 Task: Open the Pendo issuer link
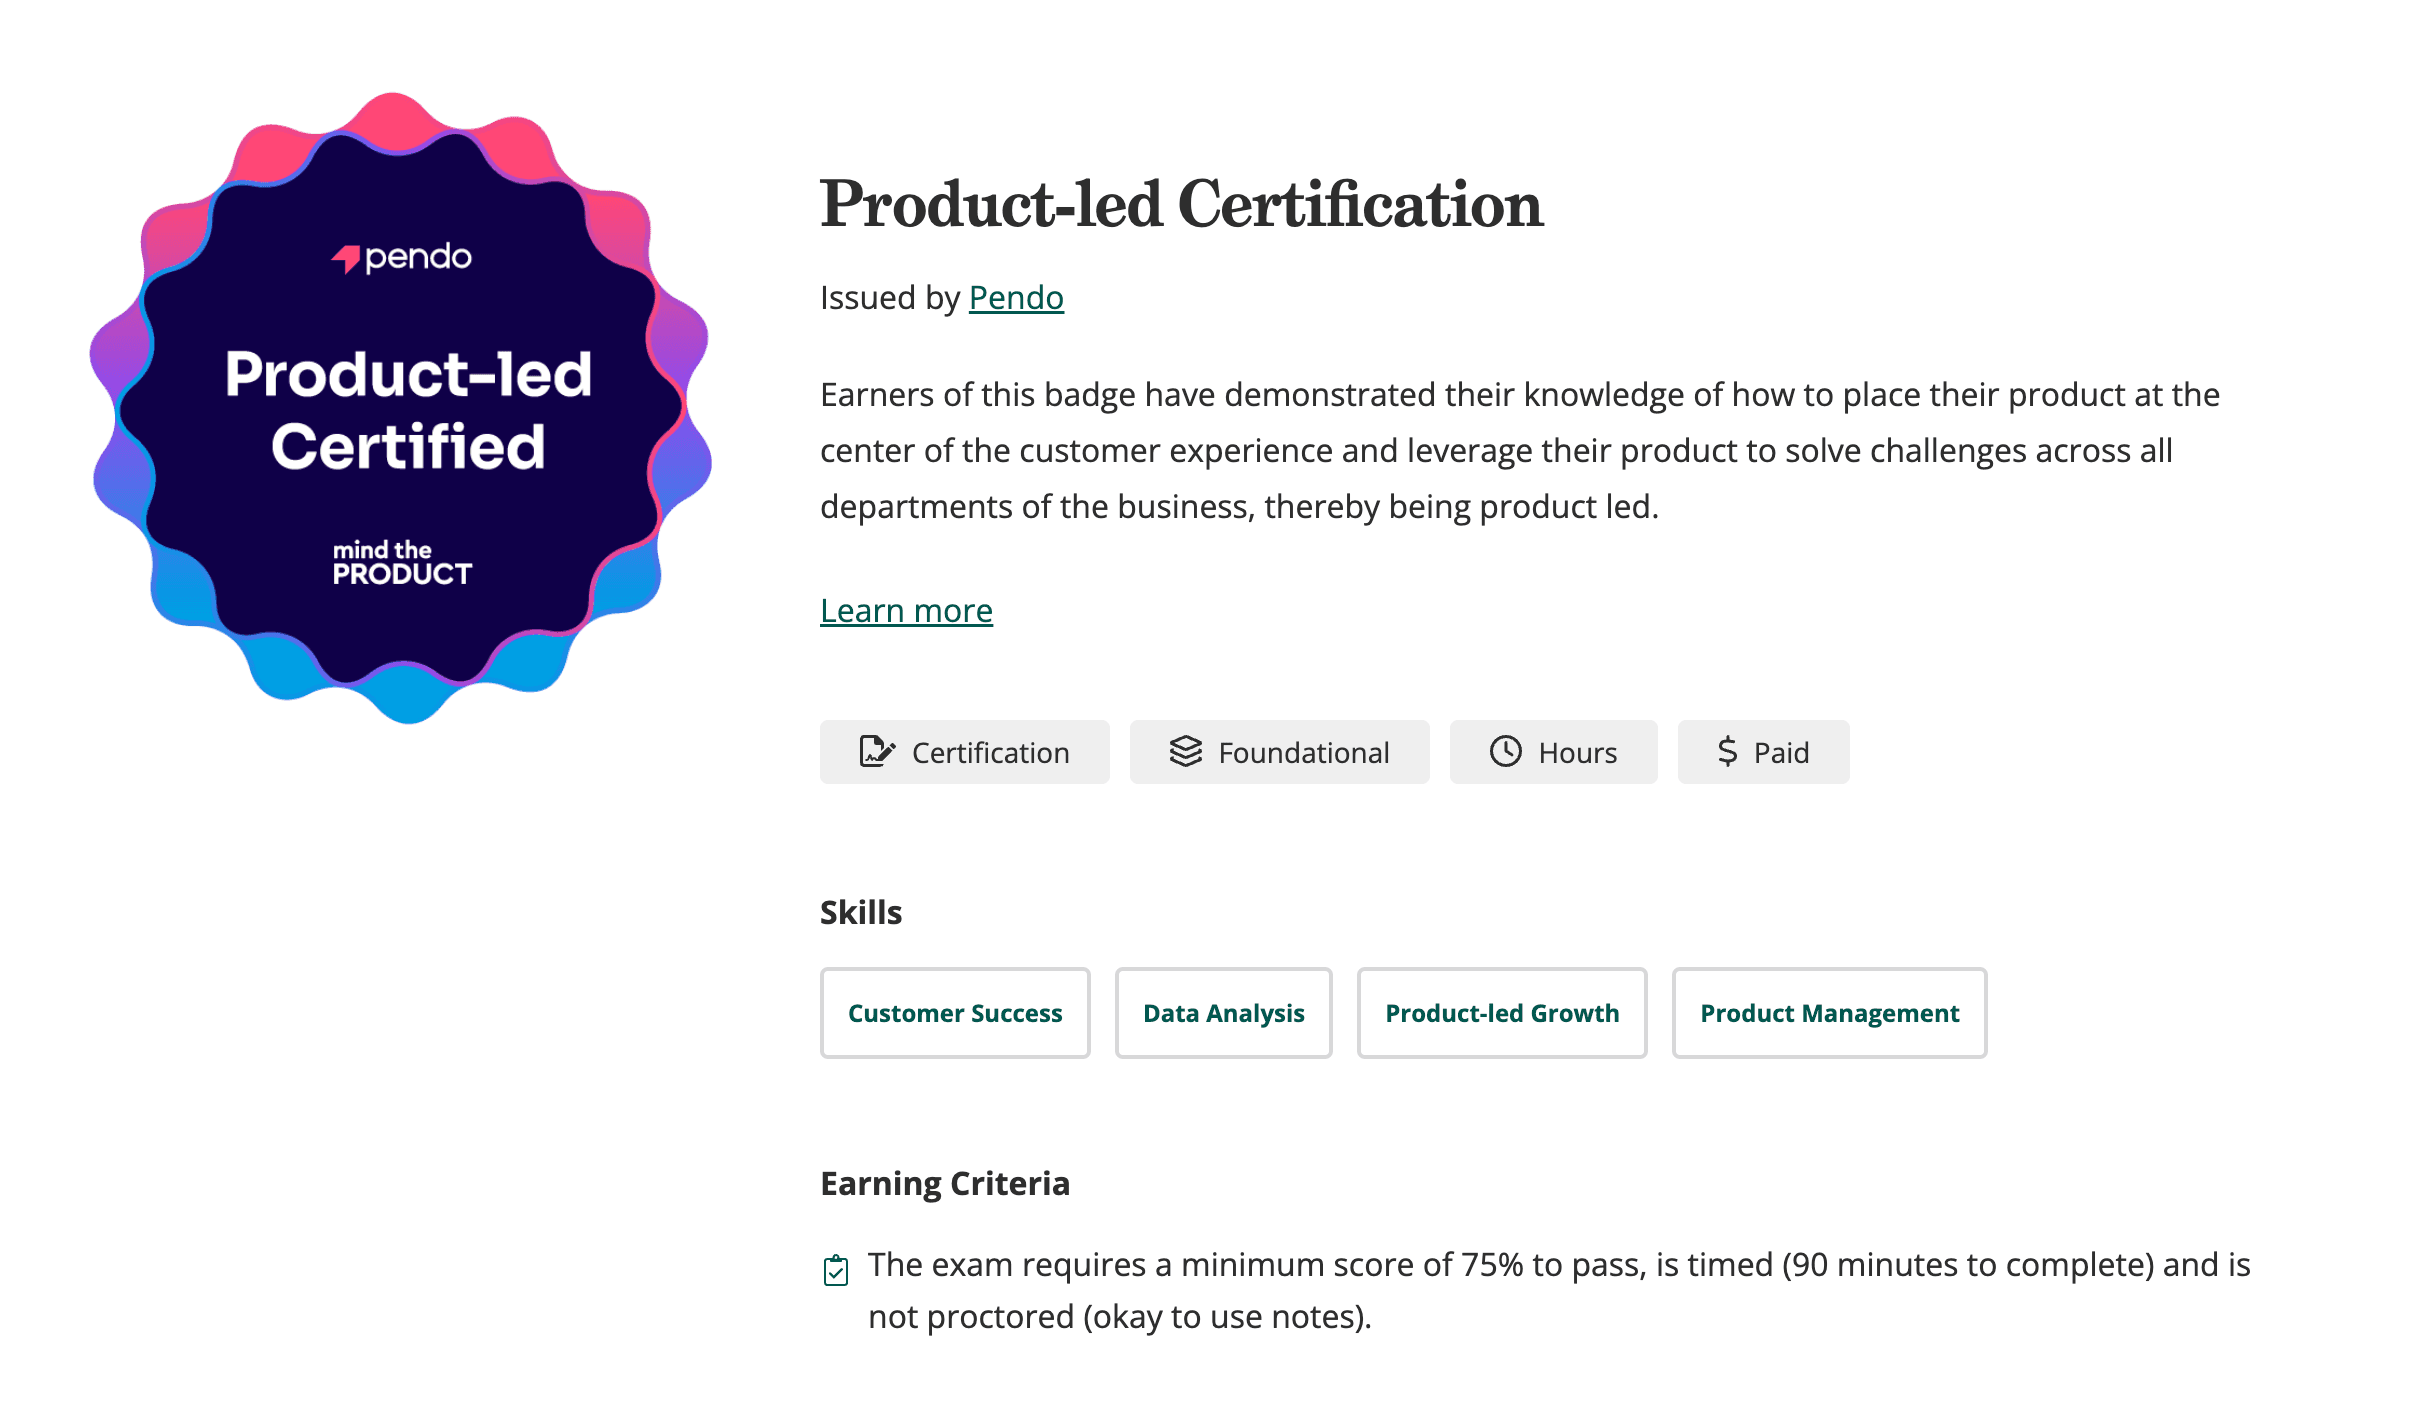[x=1015, y=297]
